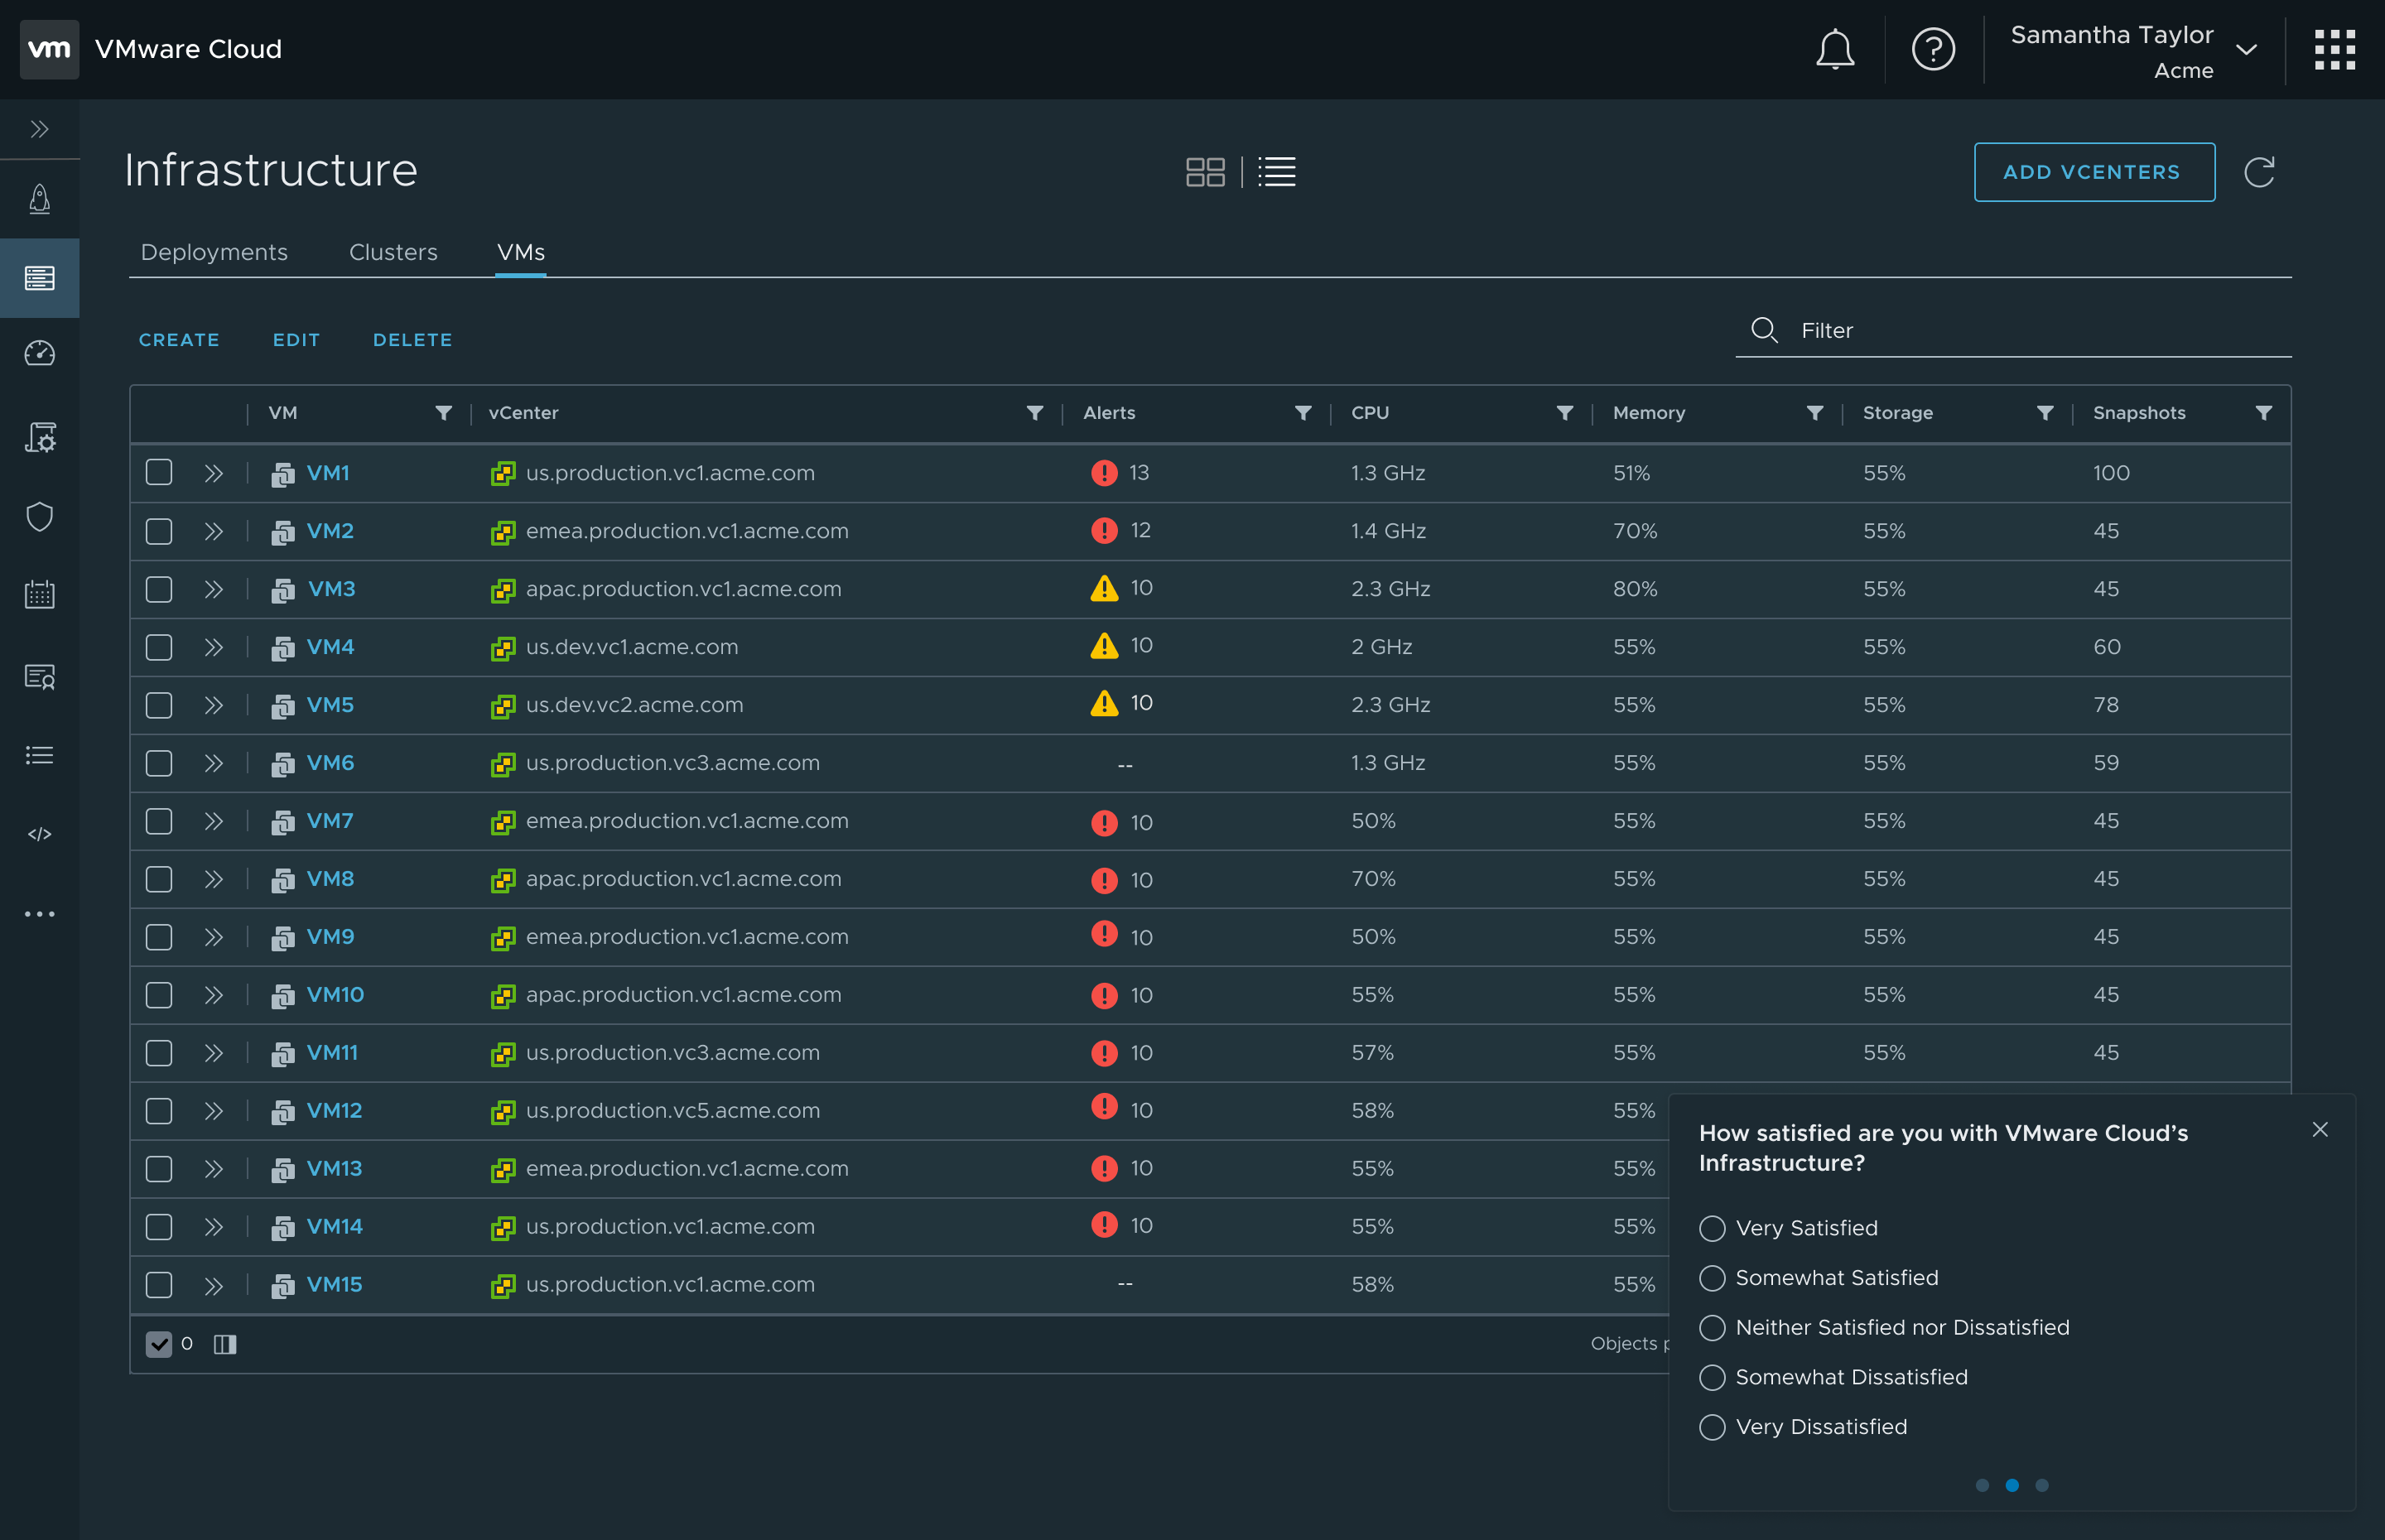Screen dimensions: 2385x1540
Task: Click the EDIT action
Action: click(x=296, y=340)
